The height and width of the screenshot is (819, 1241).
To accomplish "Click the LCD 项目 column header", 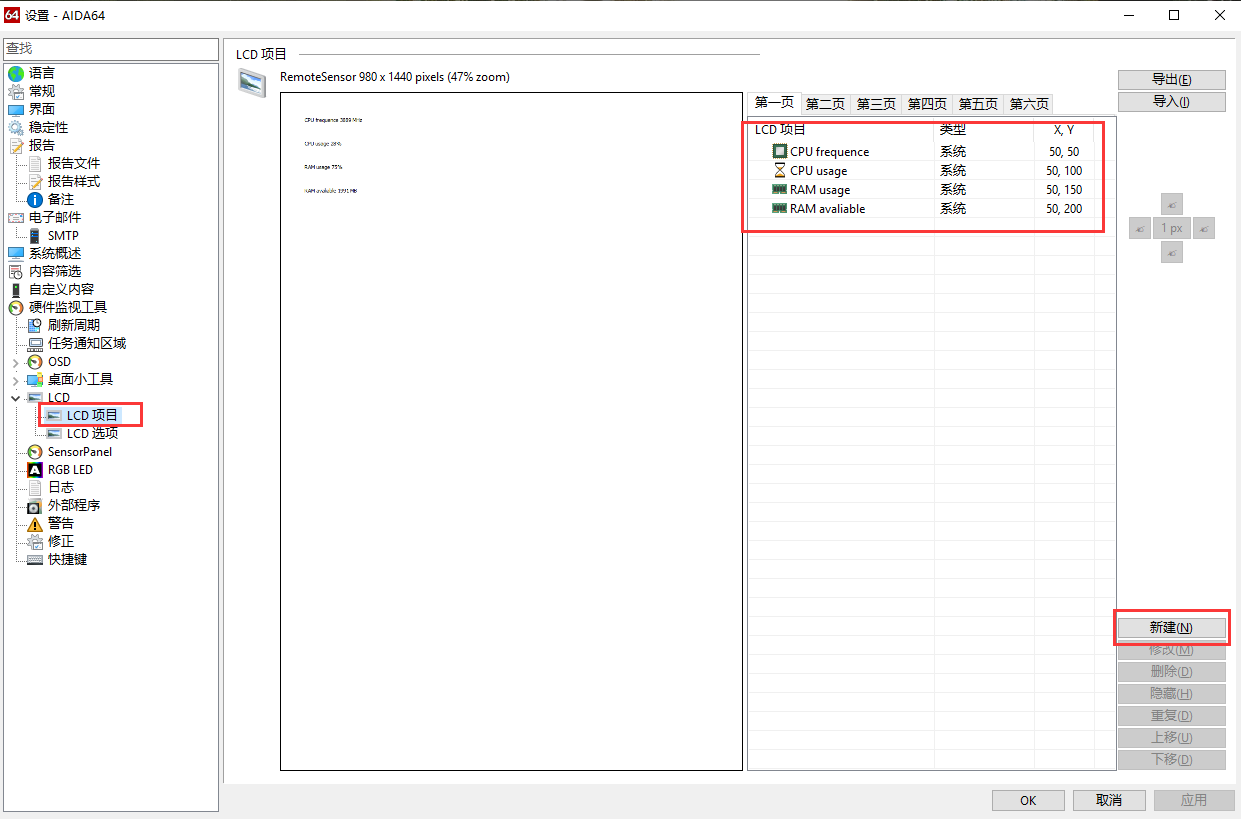I will pyautogui.click(x=841, y=130).
